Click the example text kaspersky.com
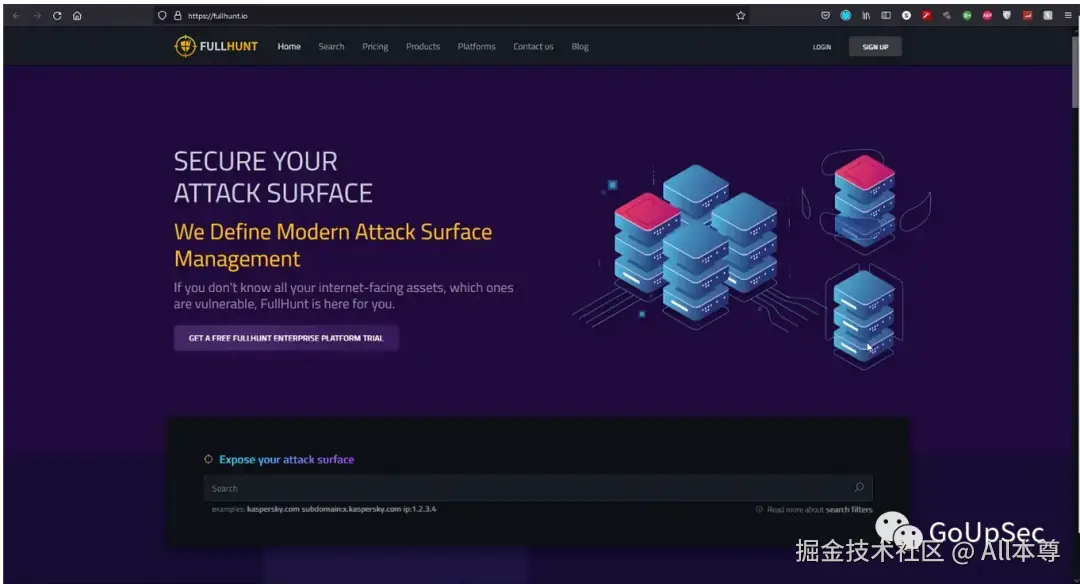 (x=273, y=509)
